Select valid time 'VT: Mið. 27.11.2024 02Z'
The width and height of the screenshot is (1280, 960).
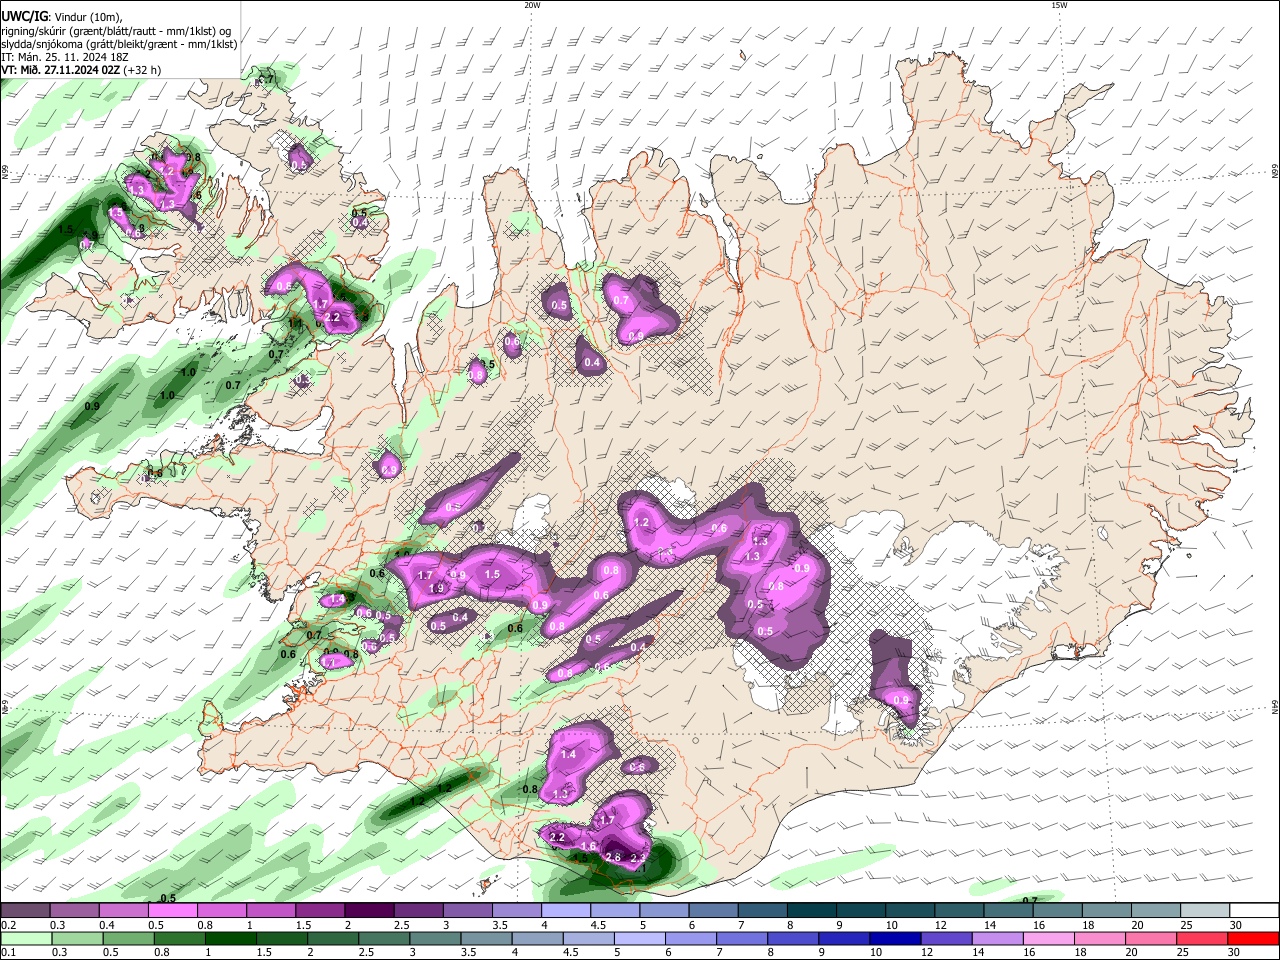(61, 70)
